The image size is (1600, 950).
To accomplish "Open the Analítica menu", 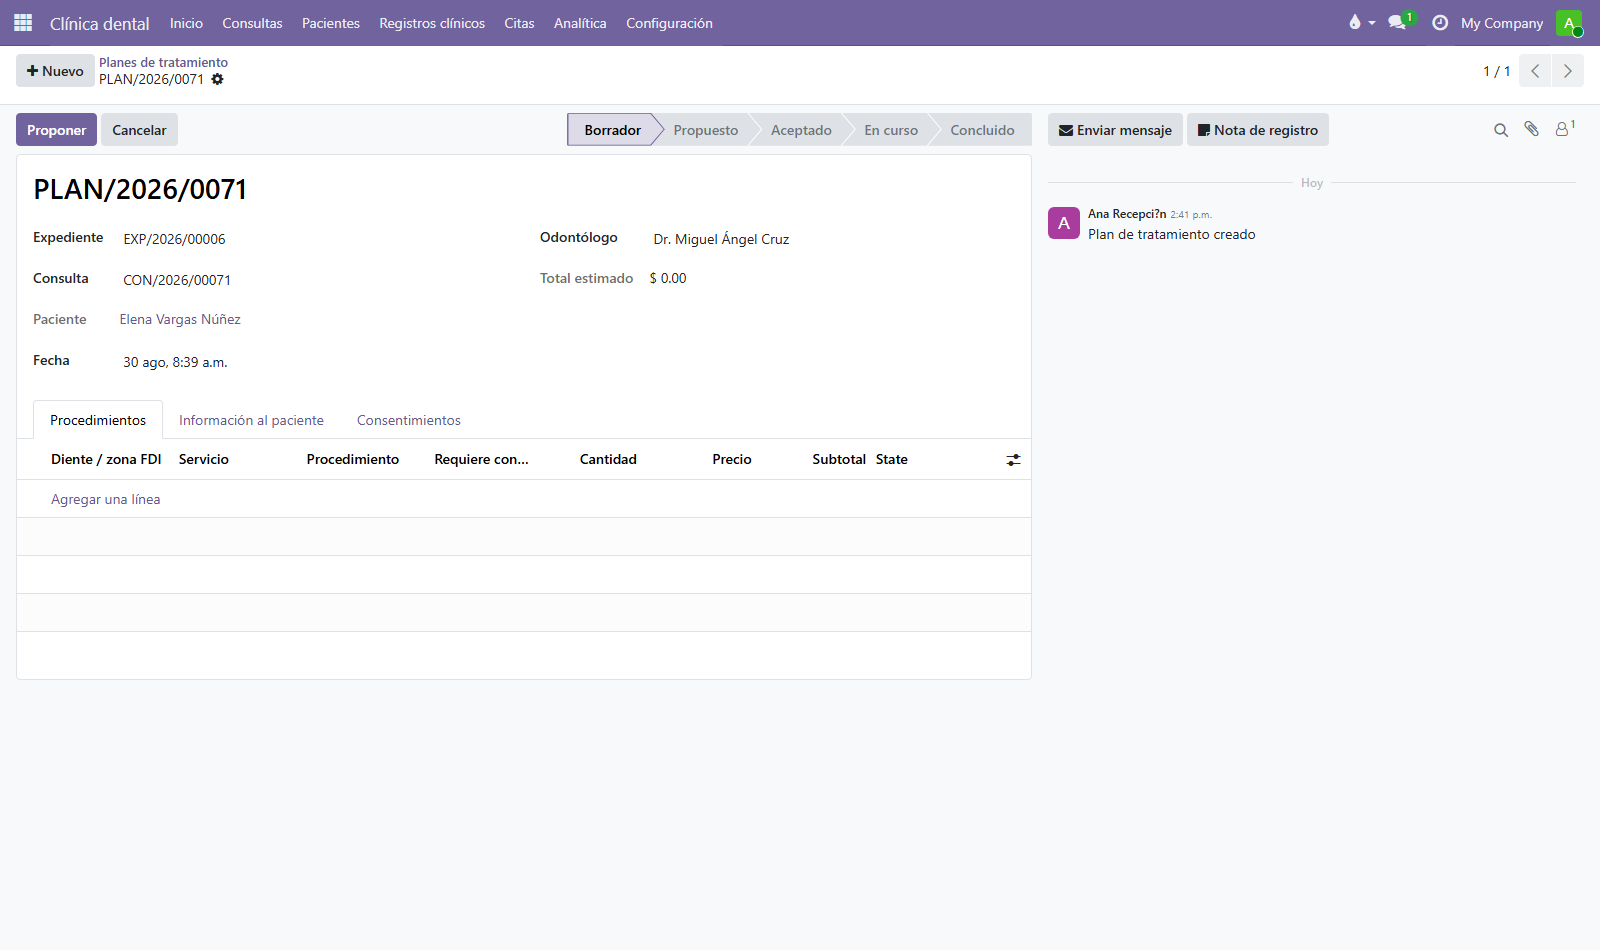I will point(580,23).
